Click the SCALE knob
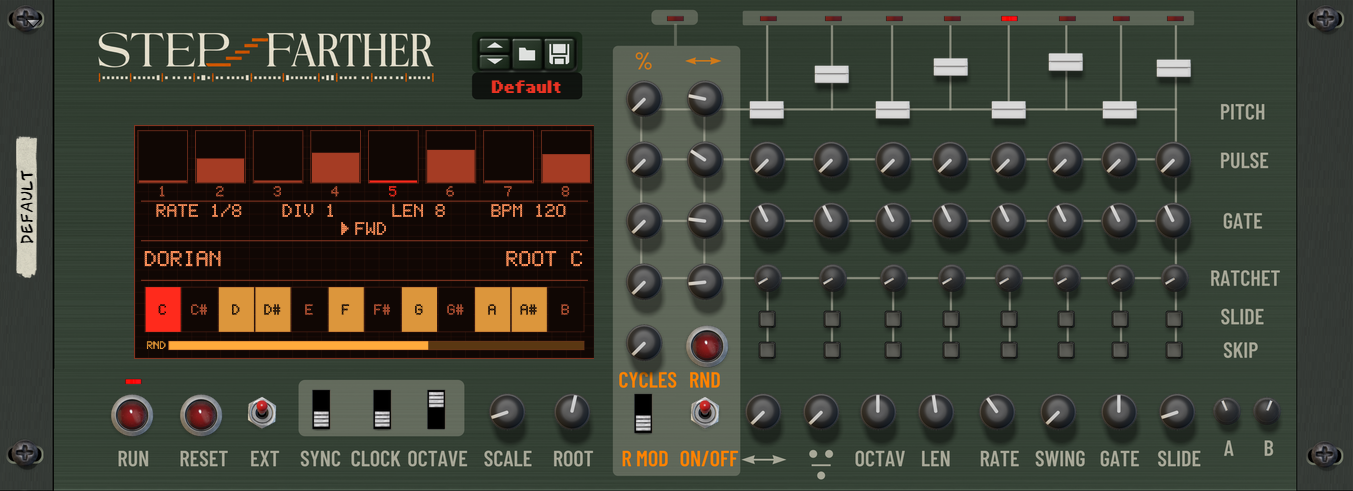The height and width of the screenshot is (491, 1353). click(507, 412)
